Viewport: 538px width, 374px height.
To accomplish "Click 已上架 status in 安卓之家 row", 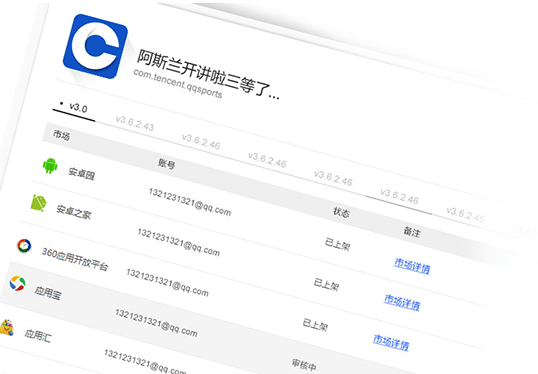I will 326,284.
